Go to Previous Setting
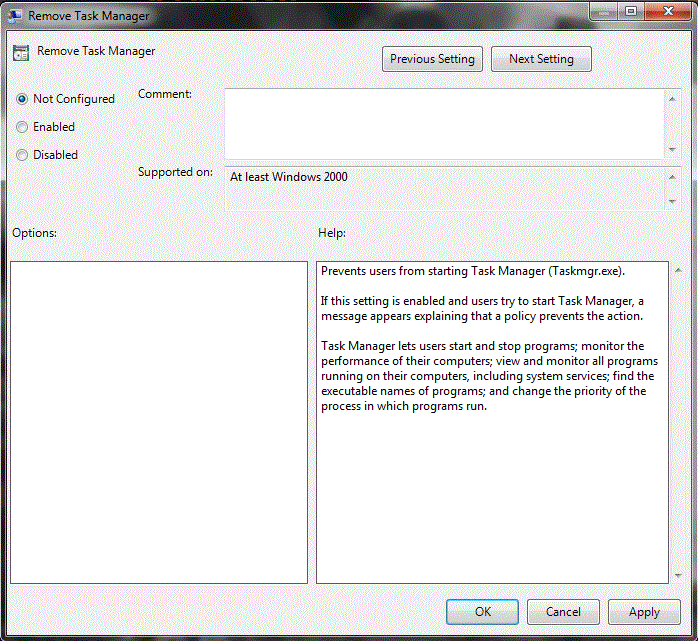This screenshot has width=698, height=641. [432, 59]
